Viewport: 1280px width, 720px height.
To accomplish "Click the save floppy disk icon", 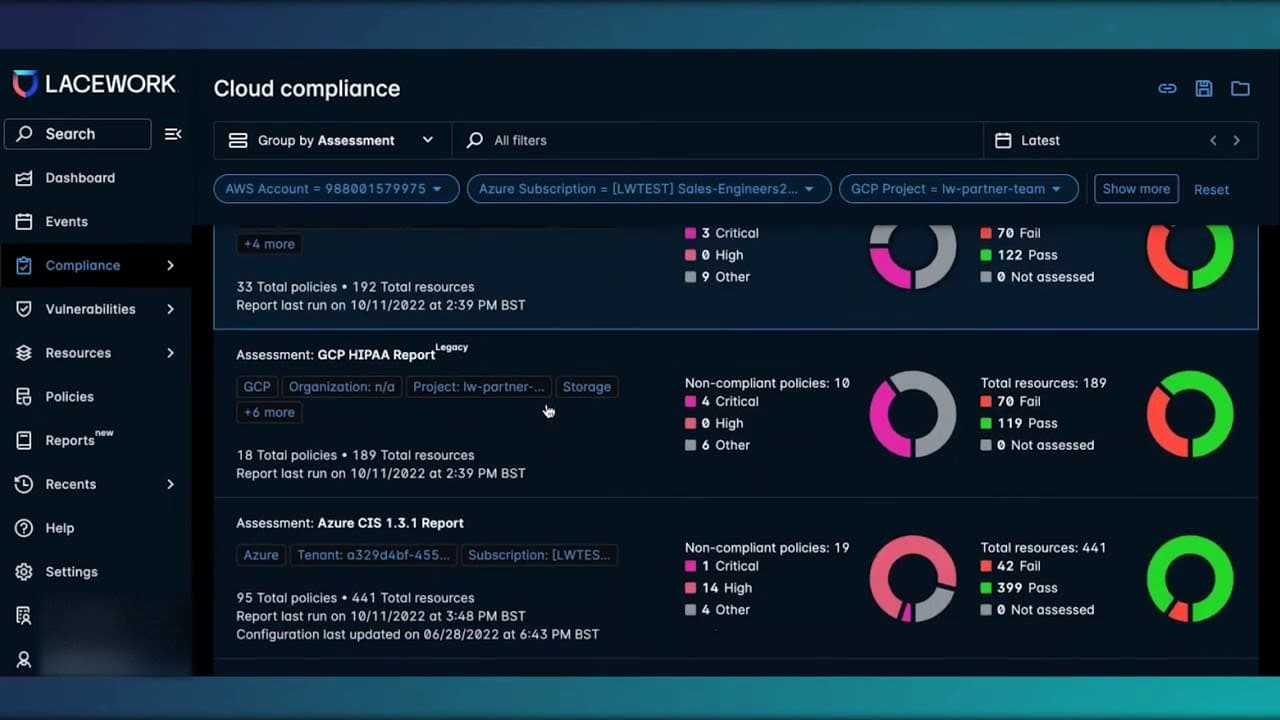I will pyautogui.click(x=1204, y=89).
